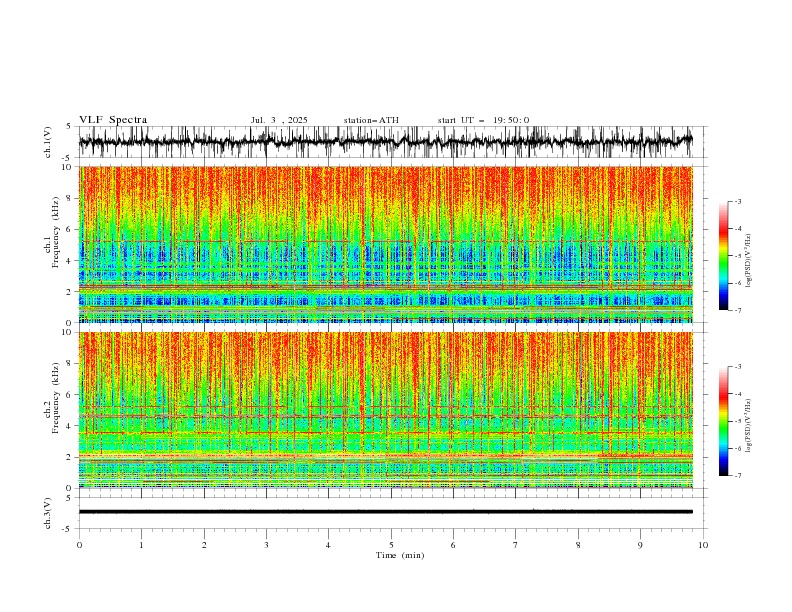The width and height of the screenshot is (792, 612).
Task: Click the ch.1 PSD color scale bar
Action: tap(723, 256)
